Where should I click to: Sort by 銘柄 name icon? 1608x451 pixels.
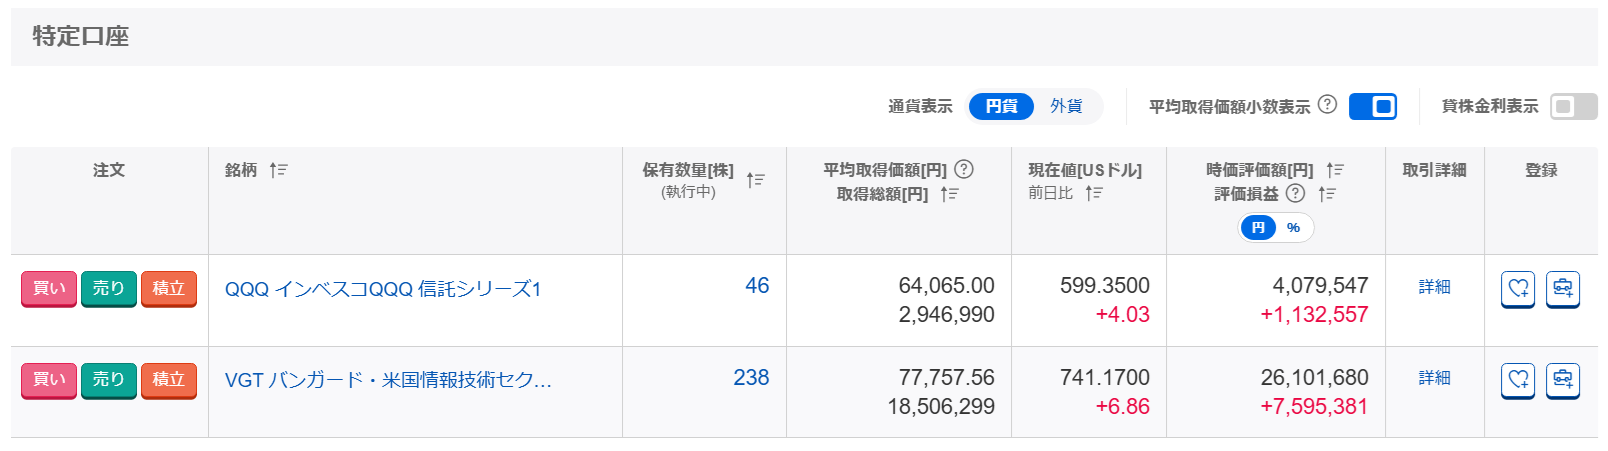pos(278,170)
